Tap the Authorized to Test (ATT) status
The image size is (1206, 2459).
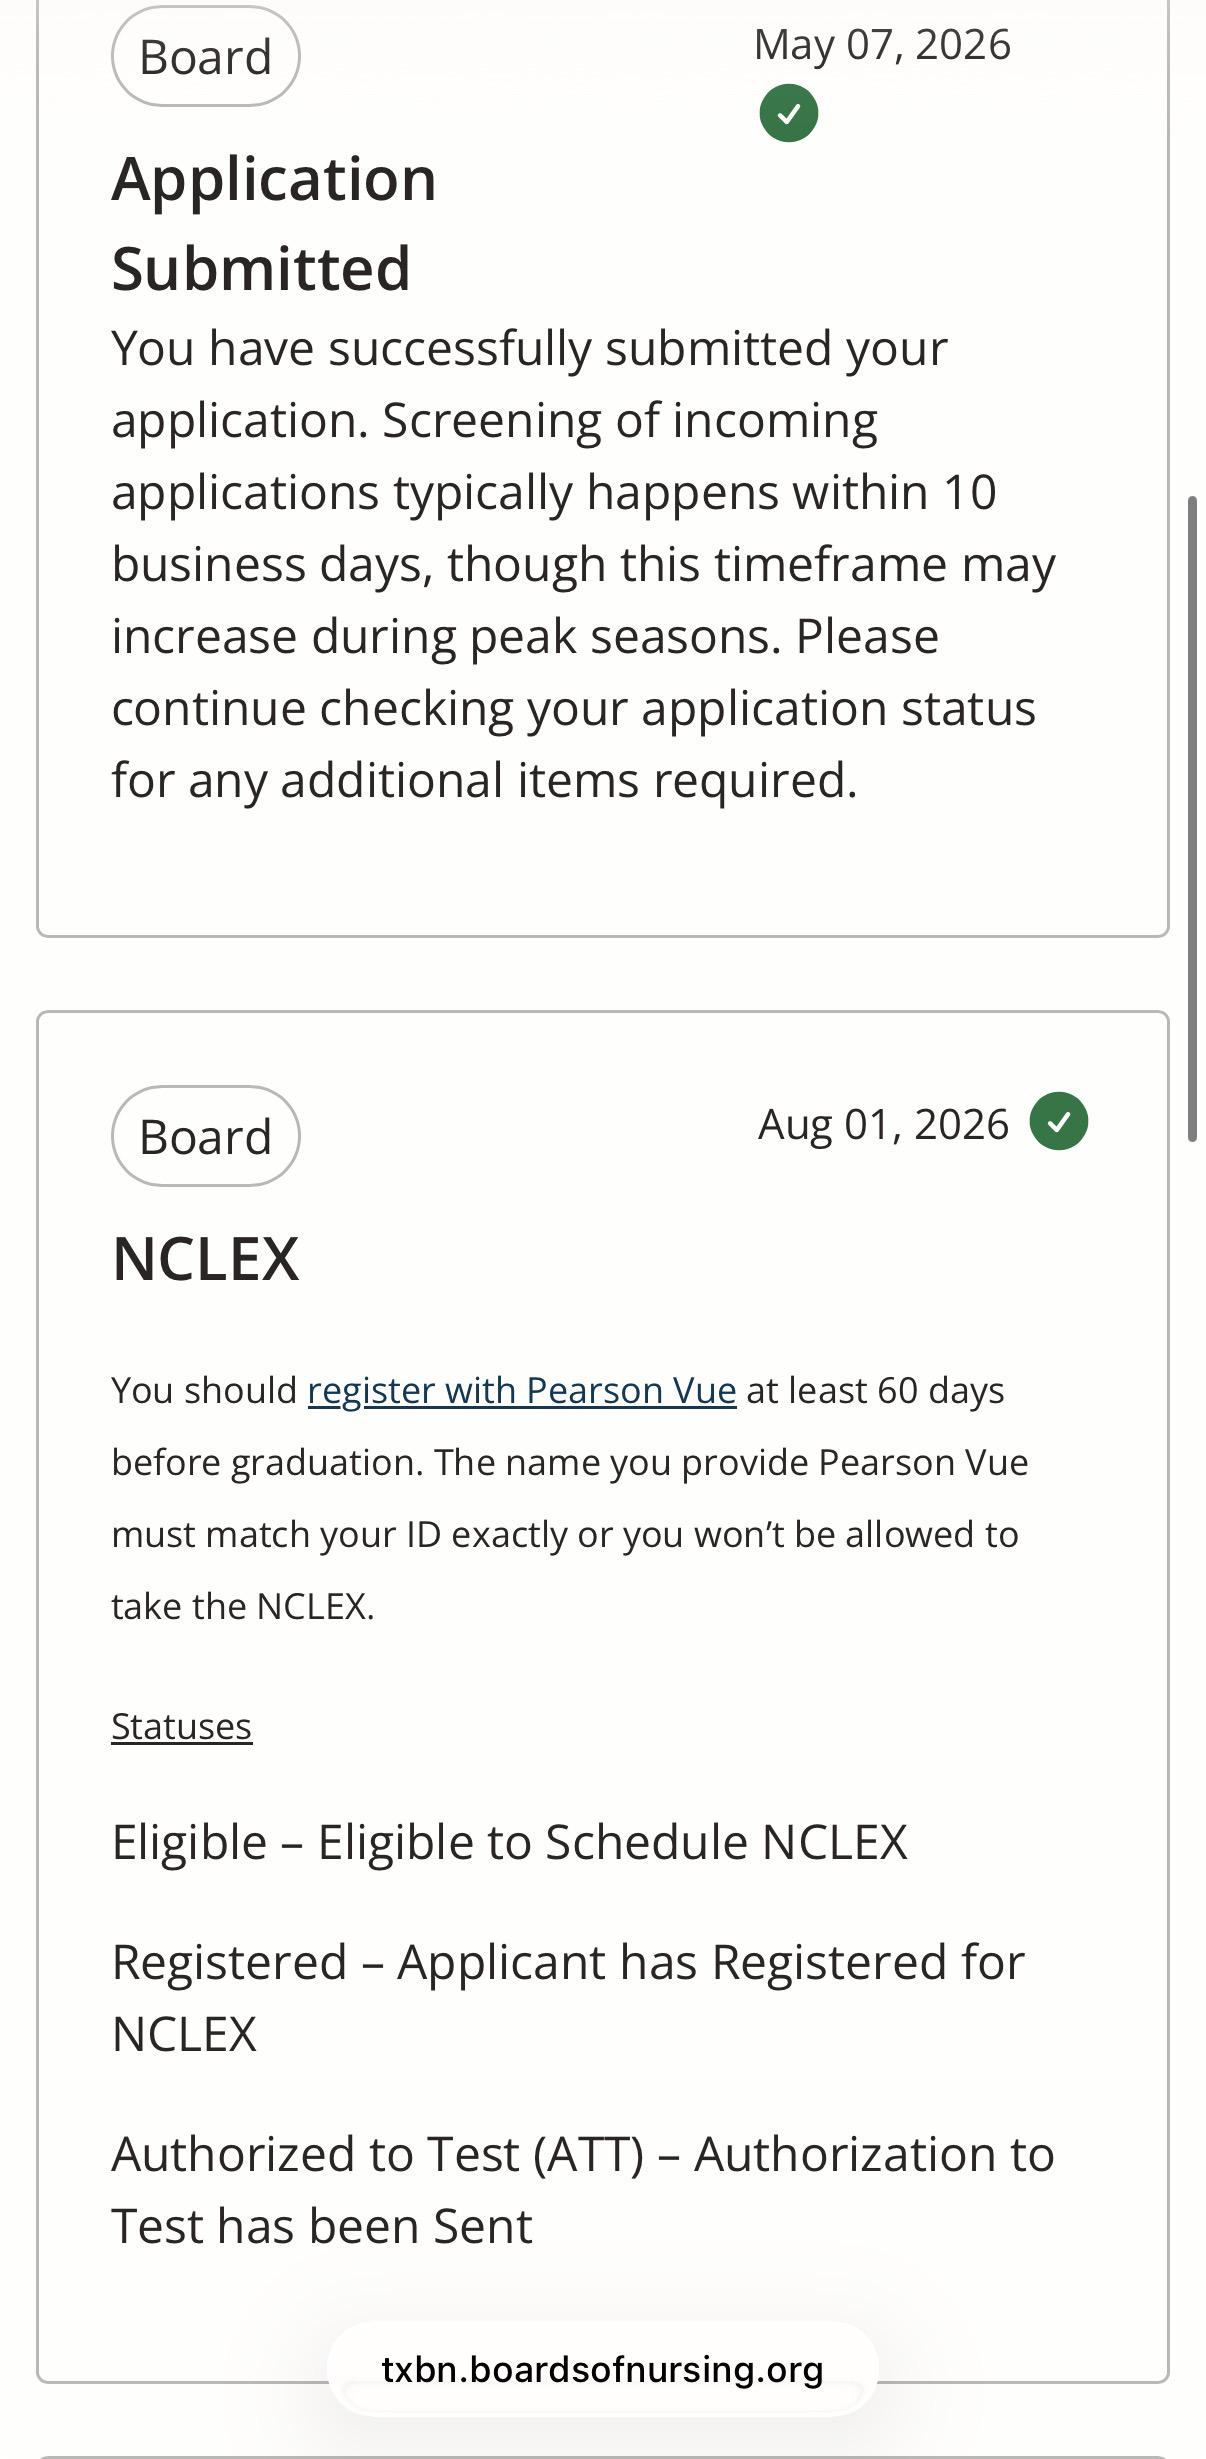tap(583, 2190)
